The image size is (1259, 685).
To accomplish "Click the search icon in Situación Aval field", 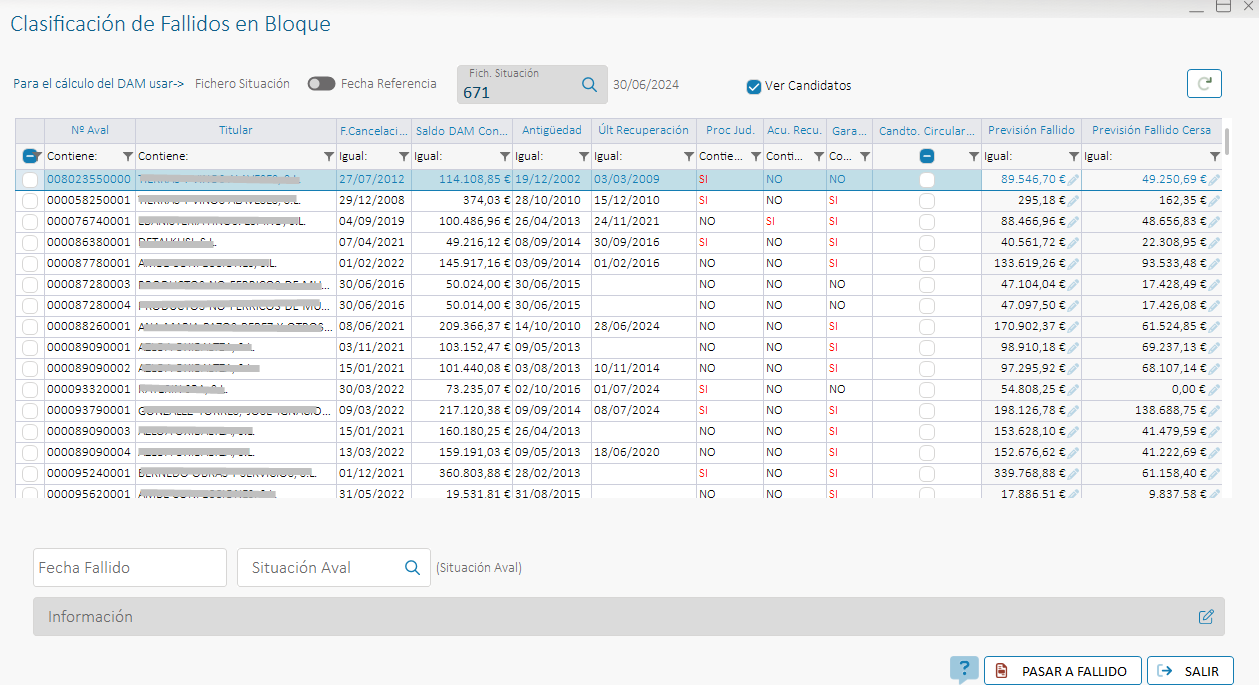I will [412, 567].
